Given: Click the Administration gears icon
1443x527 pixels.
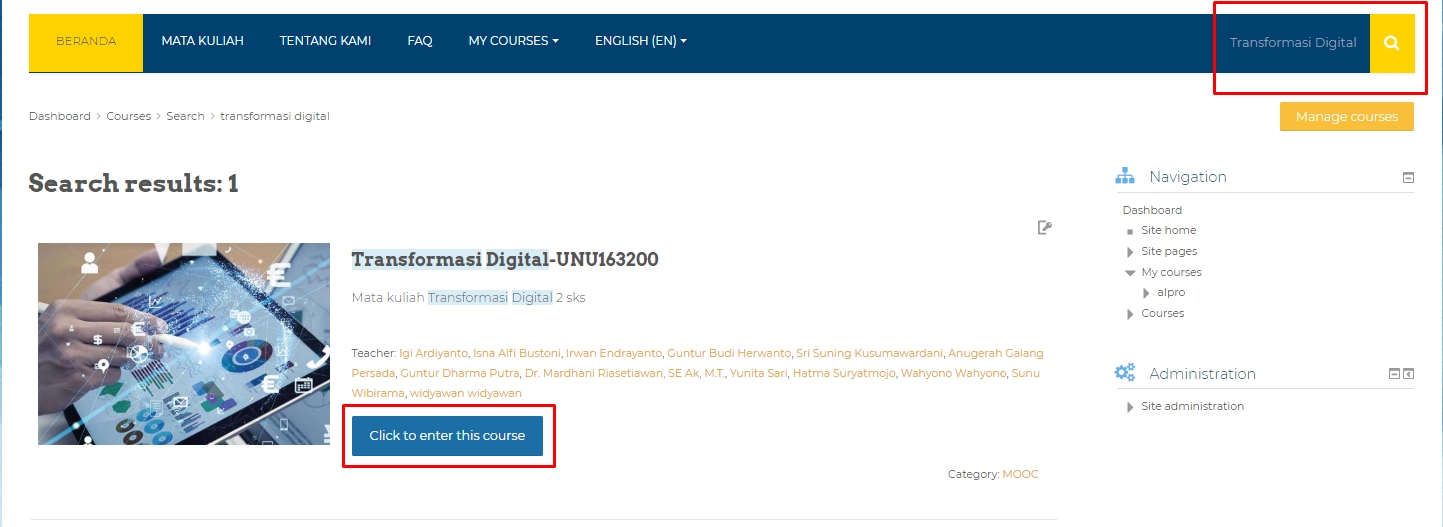Looking at the screenshot, I should pyautogui.click(x=1125, y=373).
